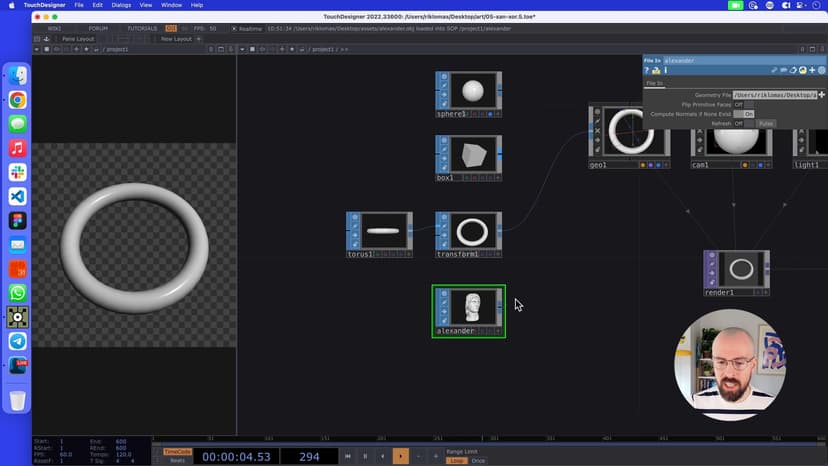Click the info icon in parameter panel
Screen dimensions: 828x466
tap(664, 70)
